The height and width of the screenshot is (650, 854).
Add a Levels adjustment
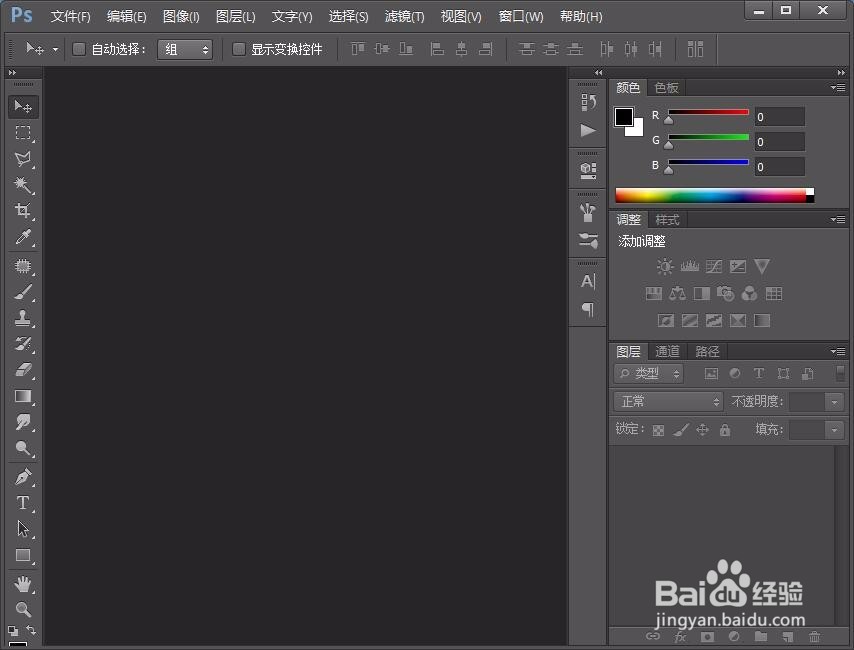click(690, 266)
